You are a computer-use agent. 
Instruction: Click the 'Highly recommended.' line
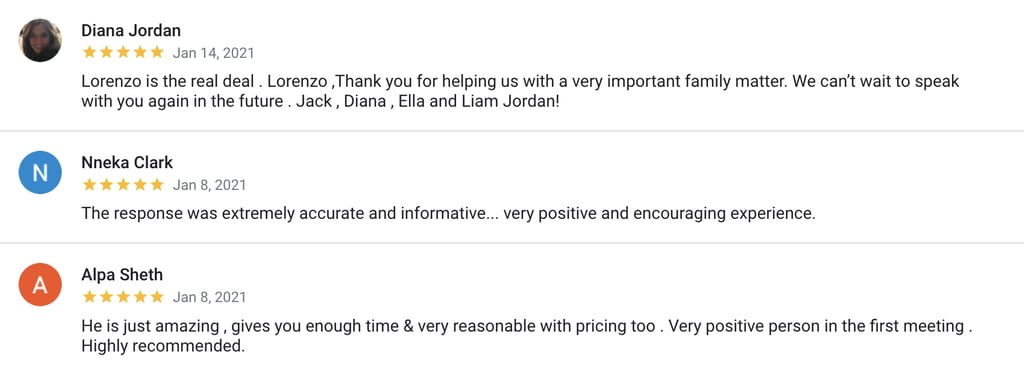163,346
